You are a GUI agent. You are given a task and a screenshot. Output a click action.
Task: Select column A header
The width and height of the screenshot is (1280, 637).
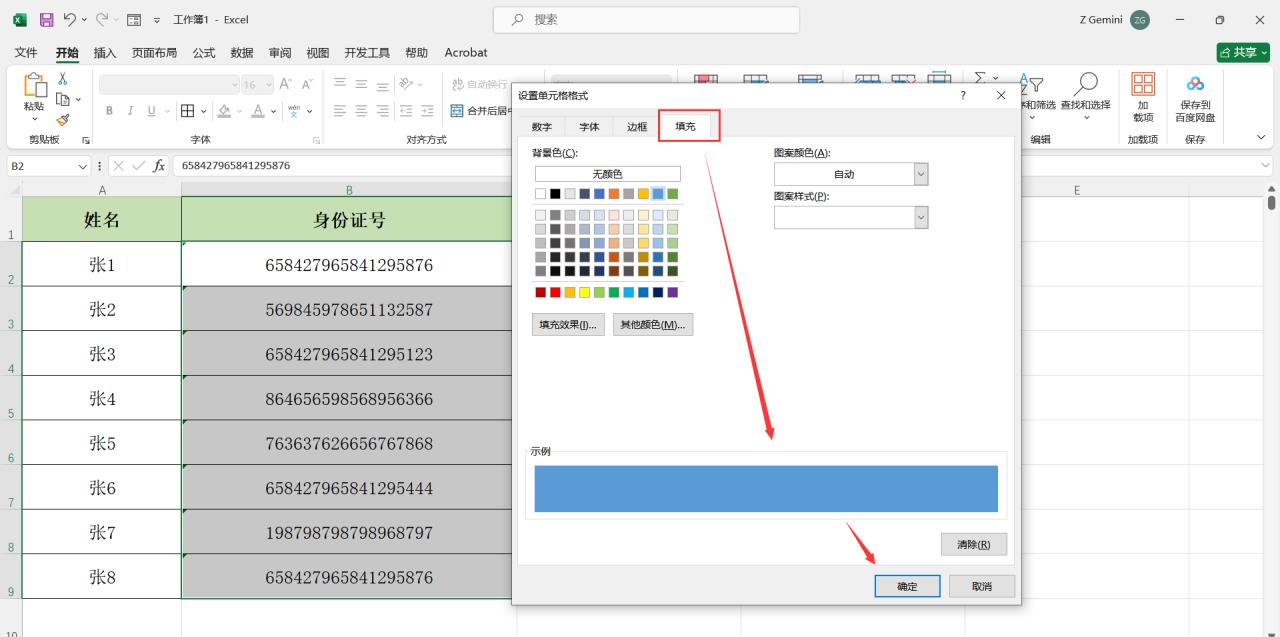click(x=102, y=190)
